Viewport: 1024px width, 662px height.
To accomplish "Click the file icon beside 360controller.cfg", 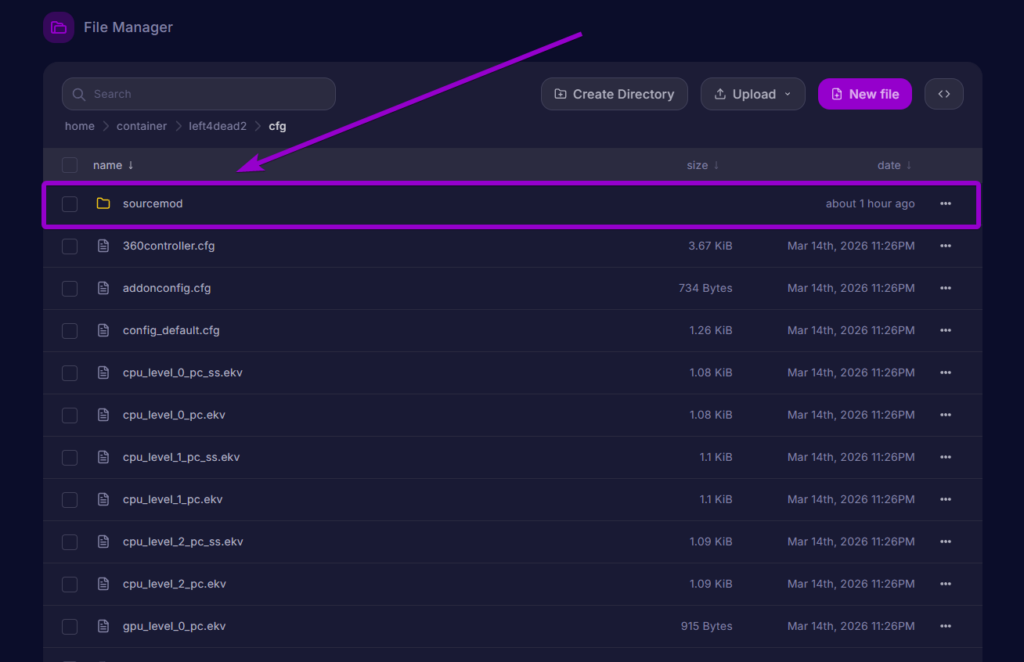I will (x=103, y=245).
